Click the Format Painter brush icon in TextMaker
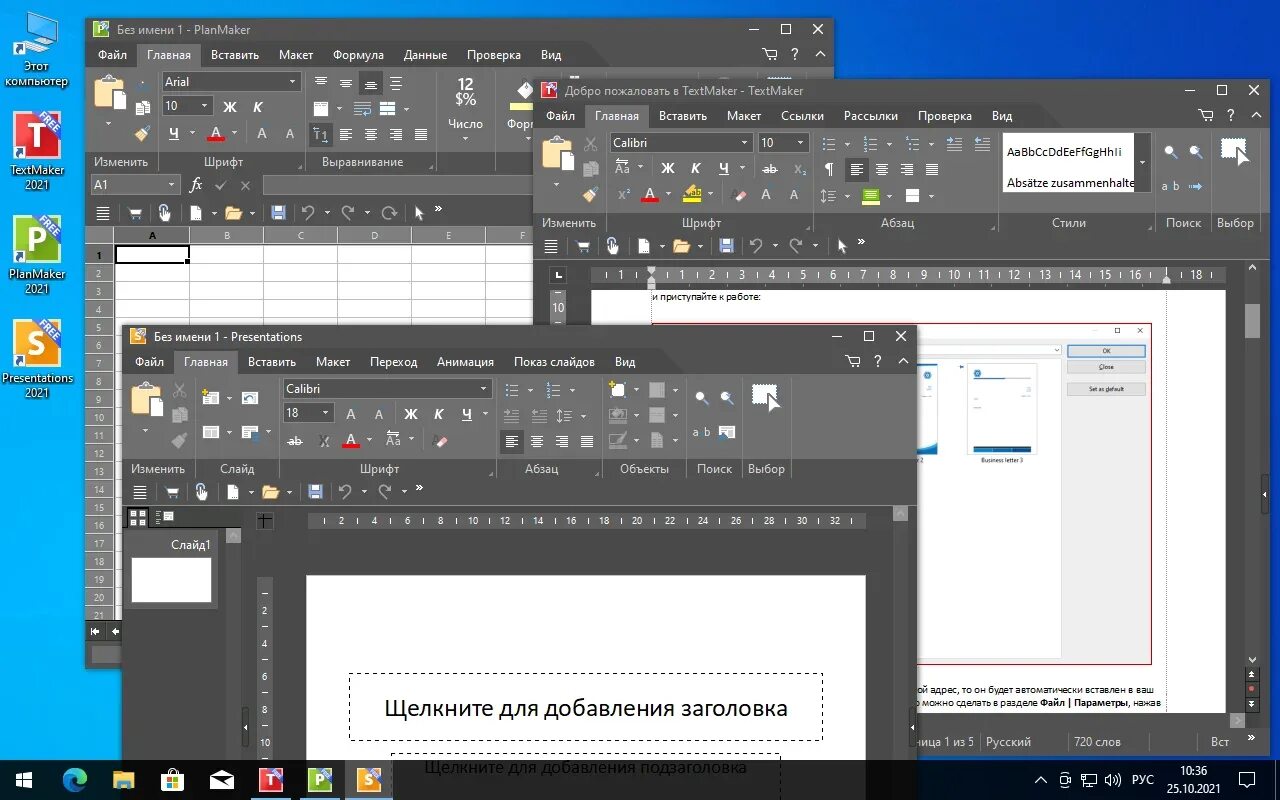This screenshot has width=1280, height=800. click(x=589, y=195)
